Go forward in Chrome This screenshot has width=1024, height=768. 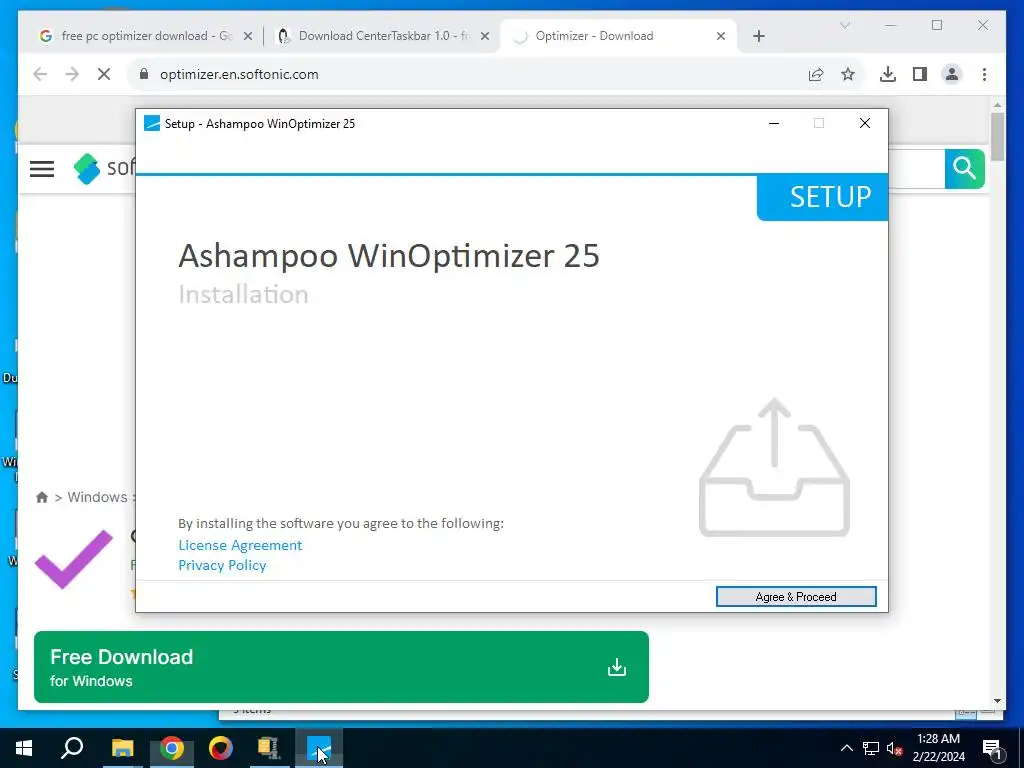coord(72,74)
